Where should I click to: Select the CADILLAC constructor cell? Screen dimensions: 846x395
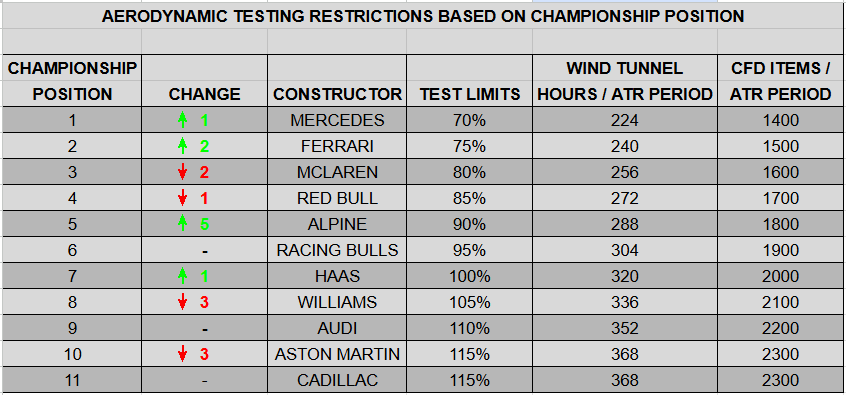pos(337,380)
